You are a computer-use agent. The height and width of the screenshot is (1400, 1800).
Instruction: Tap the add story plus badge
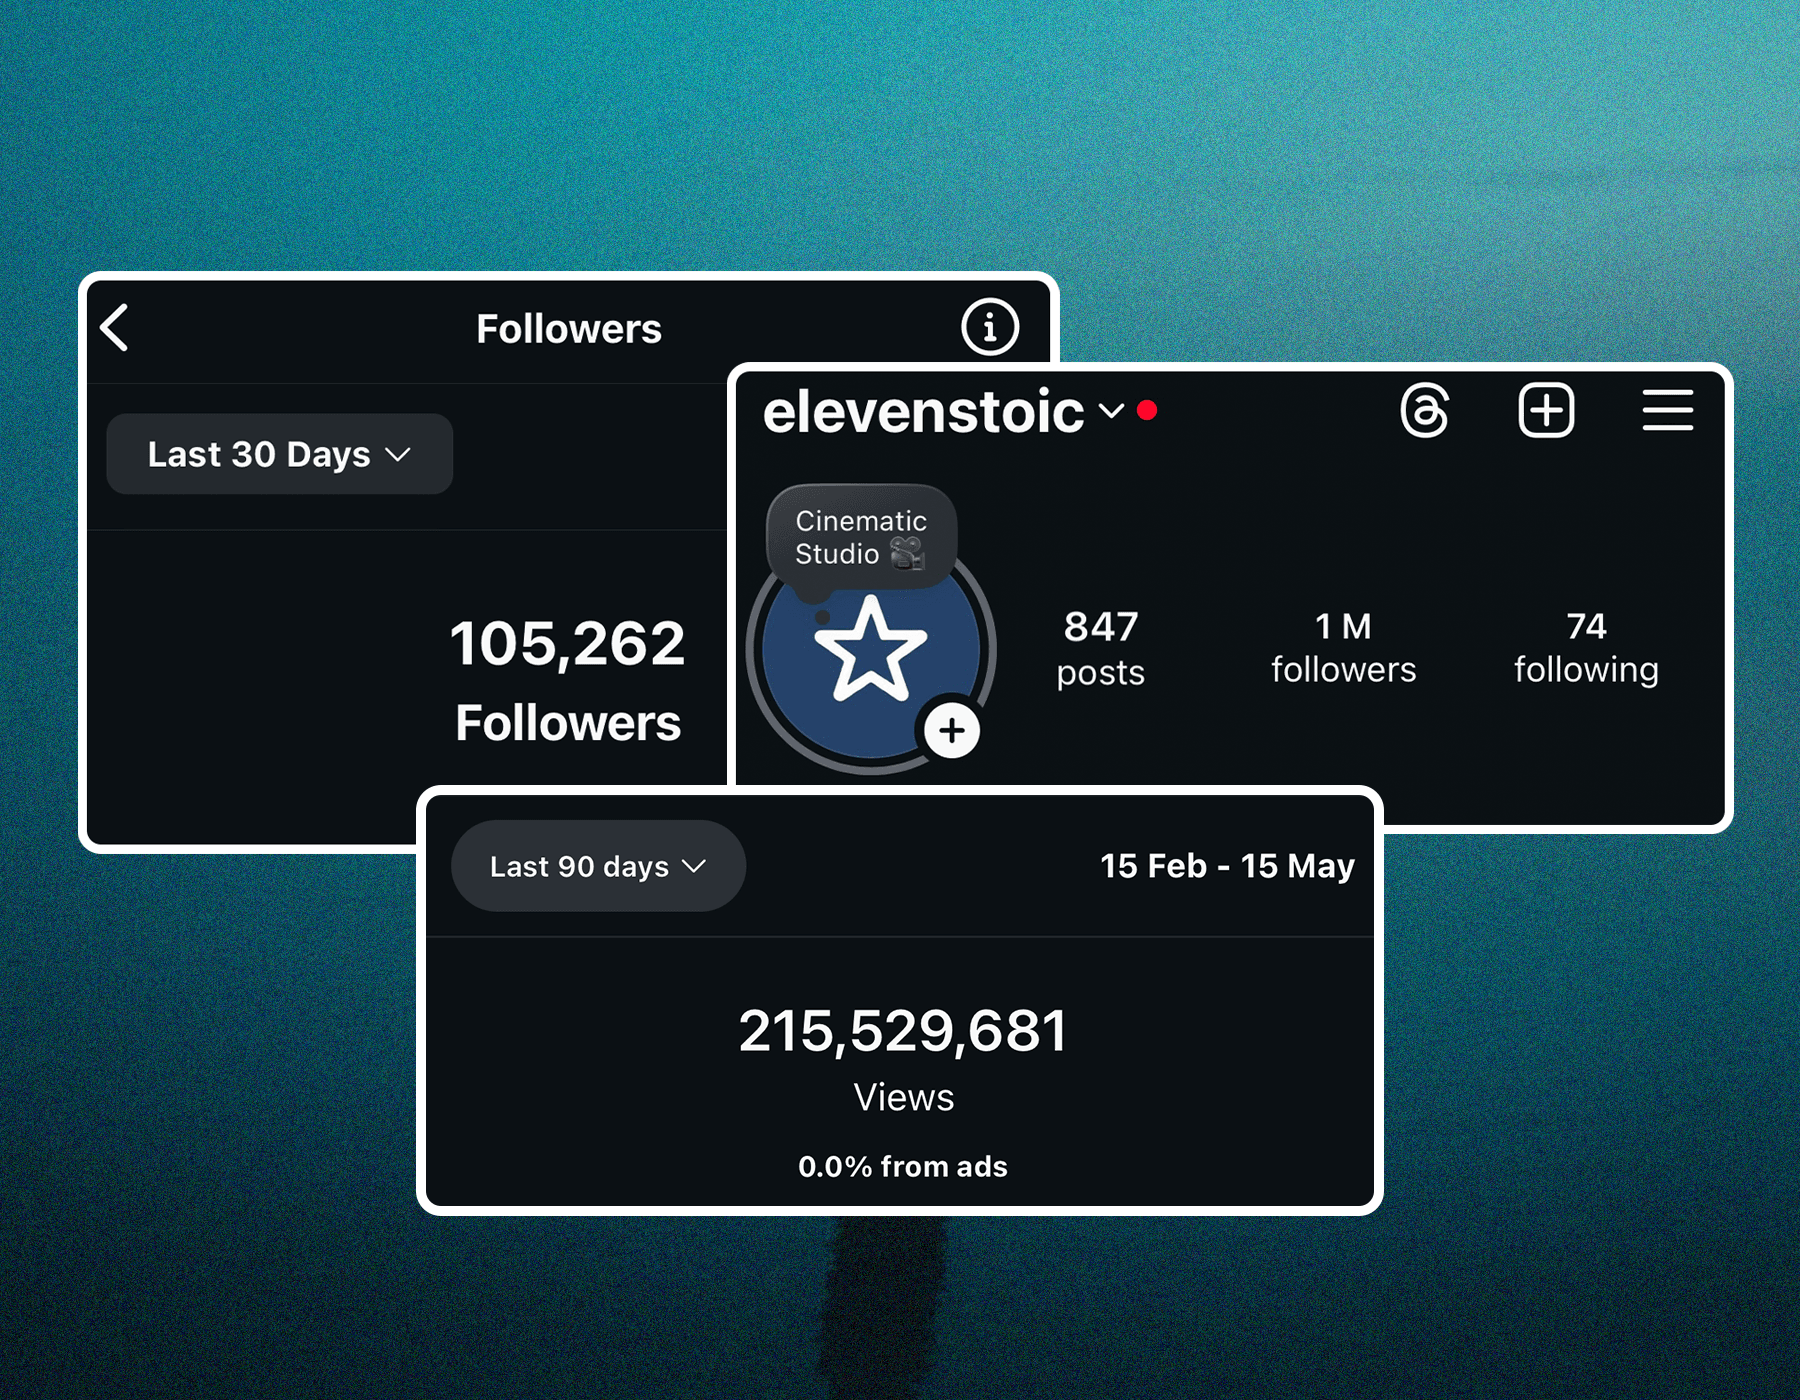point(951,730)
